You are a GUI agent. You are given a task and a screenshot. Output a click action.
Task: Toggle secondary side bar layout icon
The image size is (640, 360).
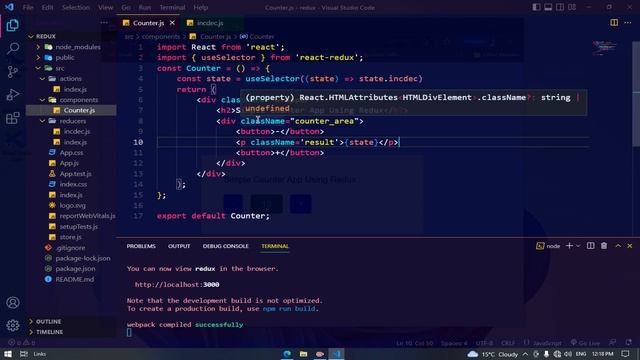[x=560, y=7]
